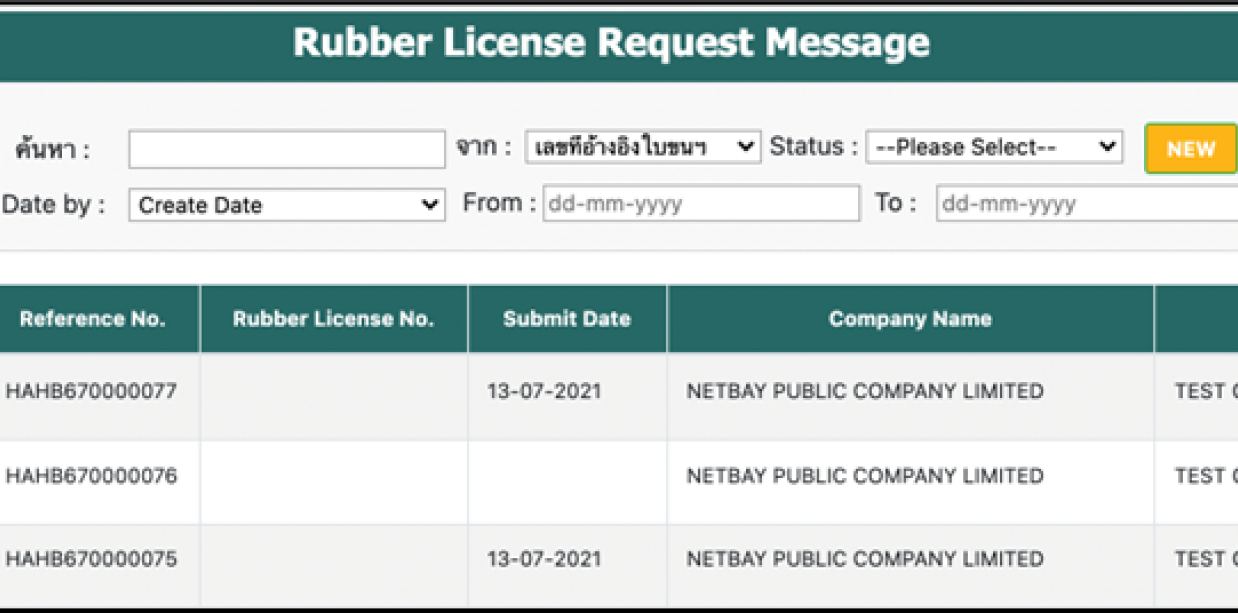Screen dimensions: 1238x613
Task: Select a status from --Please Select--
Action: (993, 146)
